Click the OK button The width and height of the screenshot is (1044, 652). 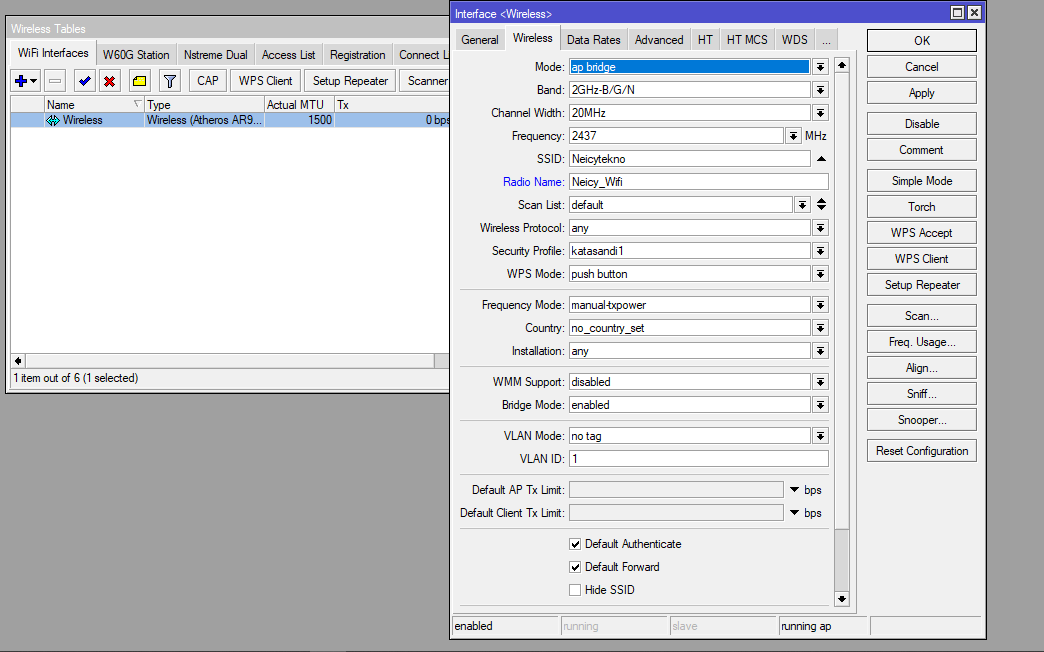coord(921,41)
